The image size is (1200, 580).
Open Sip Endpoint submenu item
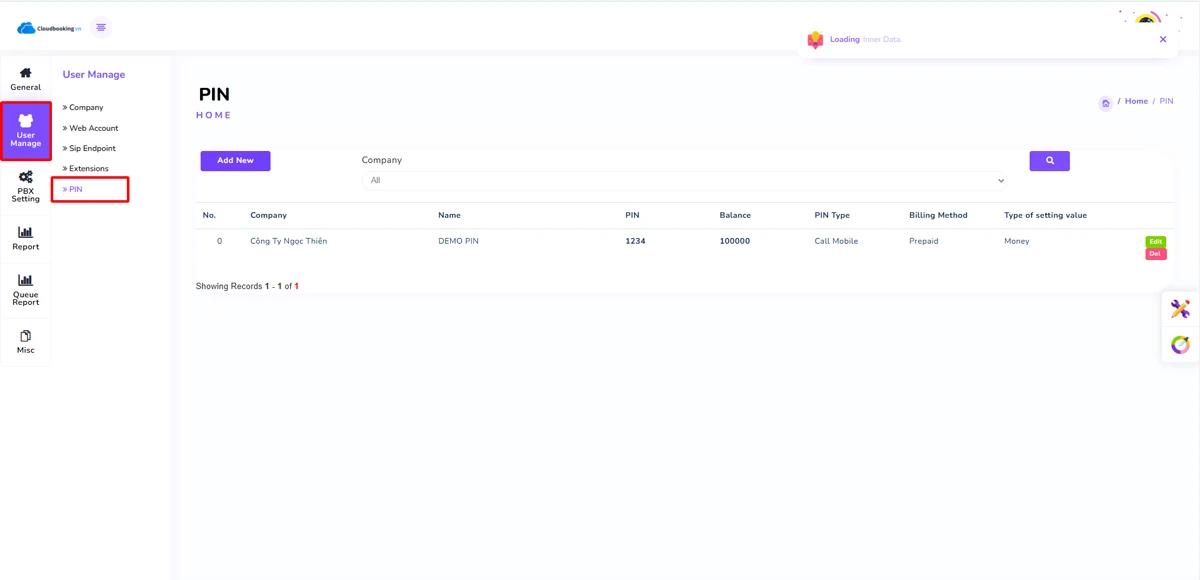pyautogui.click(x=92, y=148)
